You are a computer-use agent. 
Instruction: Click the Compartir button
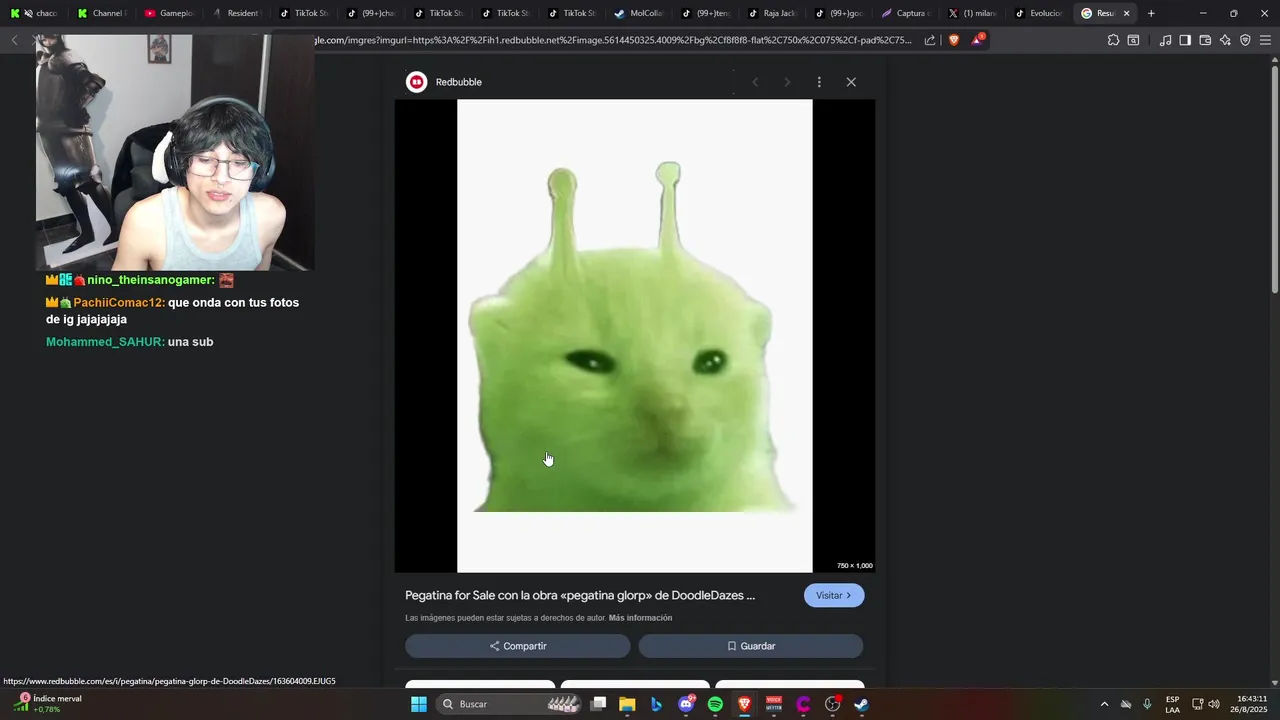tap(518, 646)
